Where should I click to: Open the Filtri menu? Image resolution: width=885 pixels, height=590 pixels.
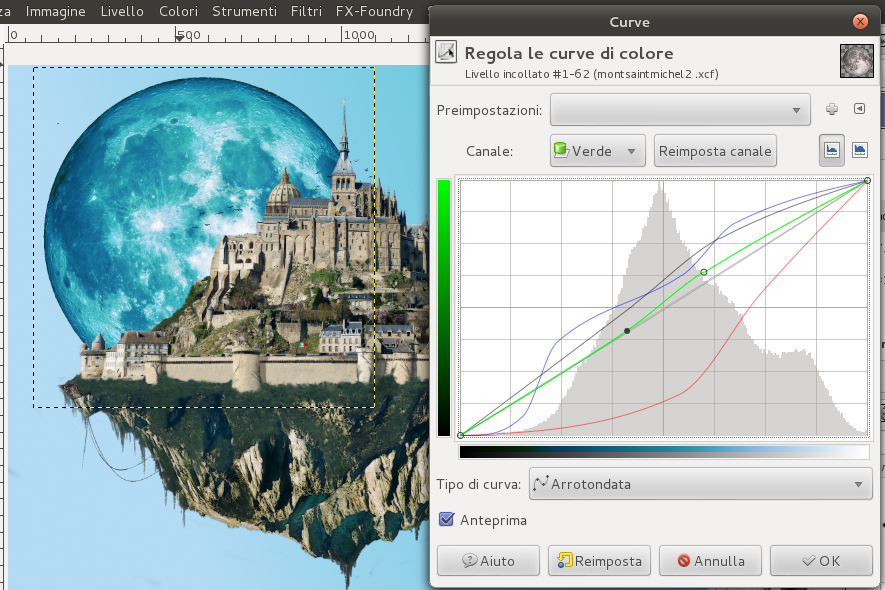[306, 11]
